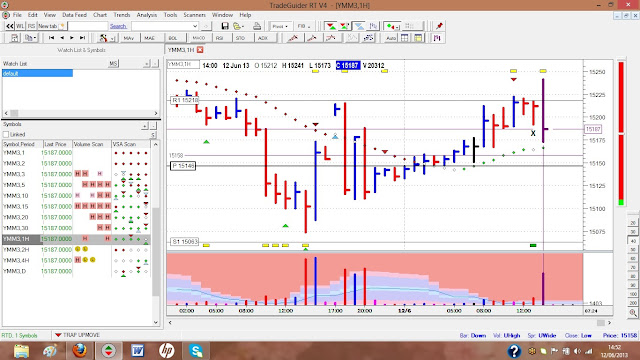Click the red pushpin icon
Image resolution: width=640 pixels, height=360 pixels.
(x=439, y=26)
